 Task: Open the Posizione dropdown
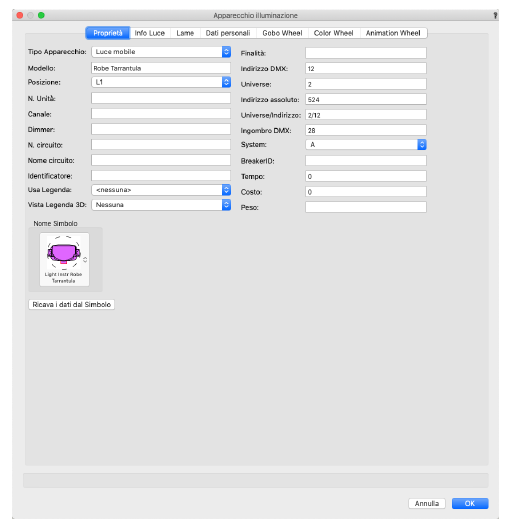[161, 82]
